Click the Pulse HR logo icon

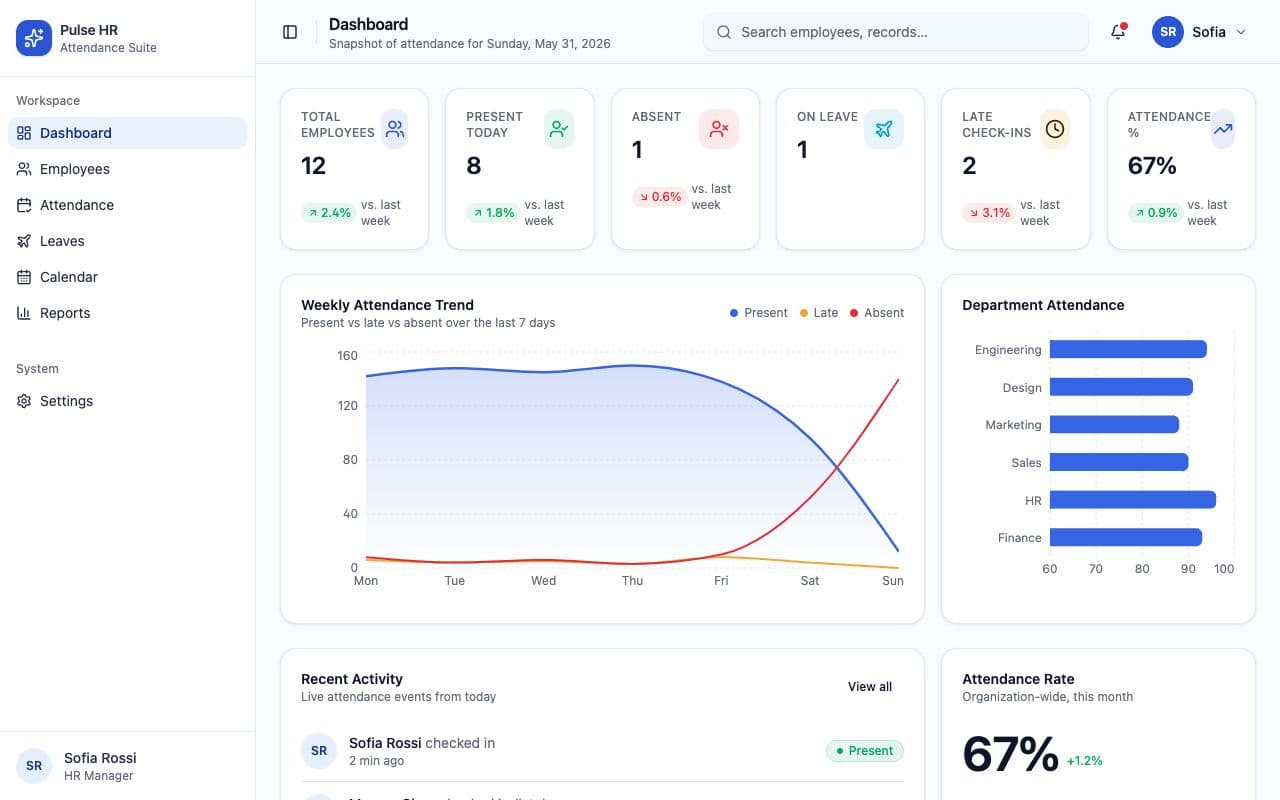coord(34,38)
